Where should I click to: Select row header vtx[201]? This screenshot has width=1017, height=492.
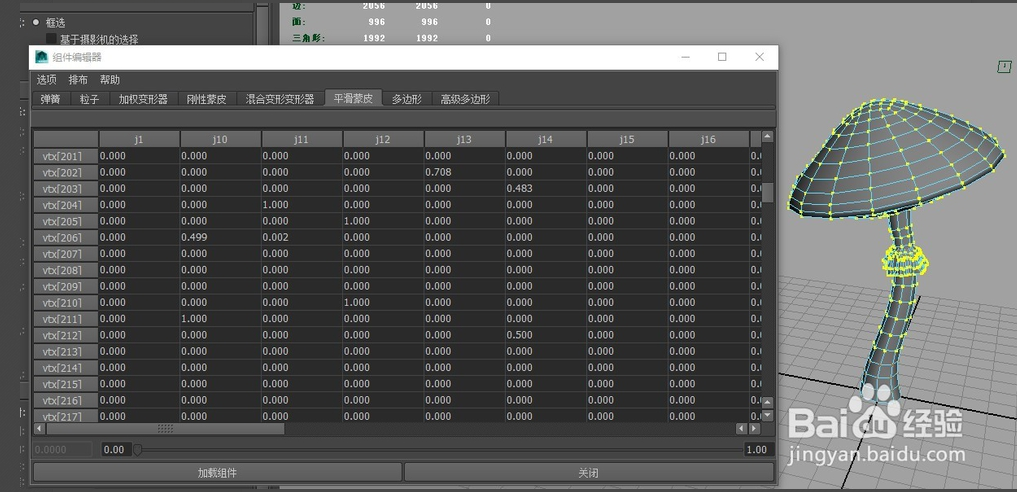[66, 156]
